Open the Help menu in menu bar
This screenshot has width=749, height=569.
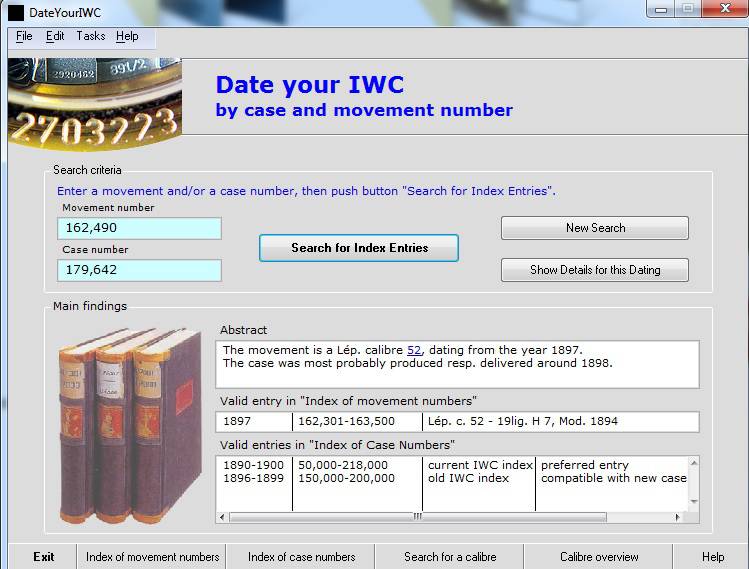point(127,36)
